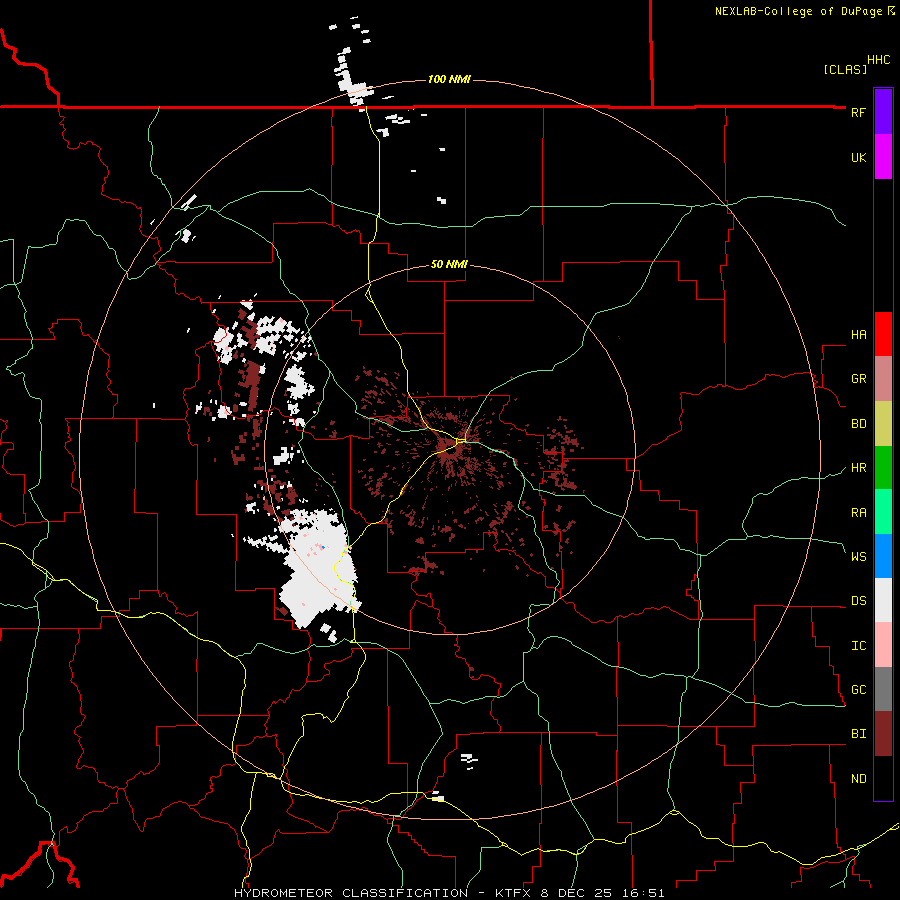
Task: Click the "DS" legend label
Action: [858, 601]
